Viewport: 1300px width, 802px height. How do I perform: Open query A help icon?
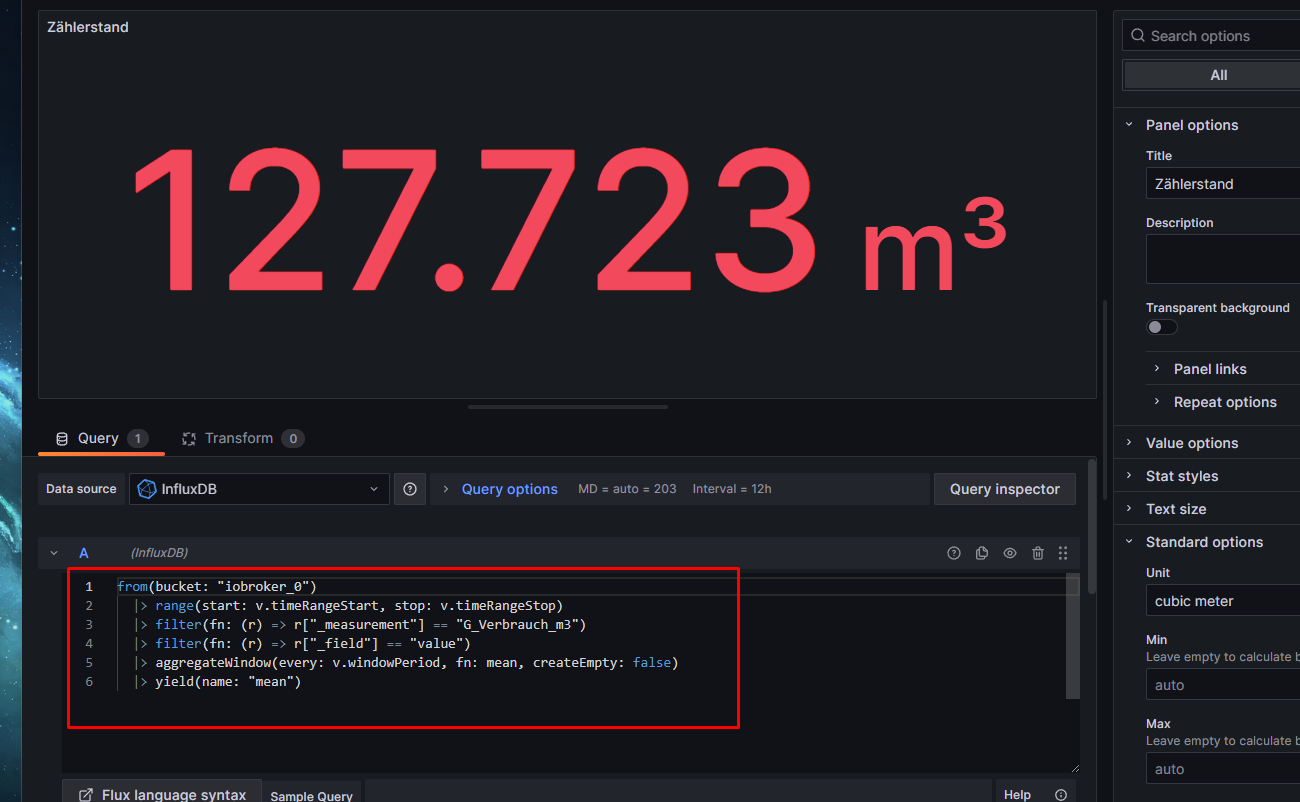tap(954, 553)
